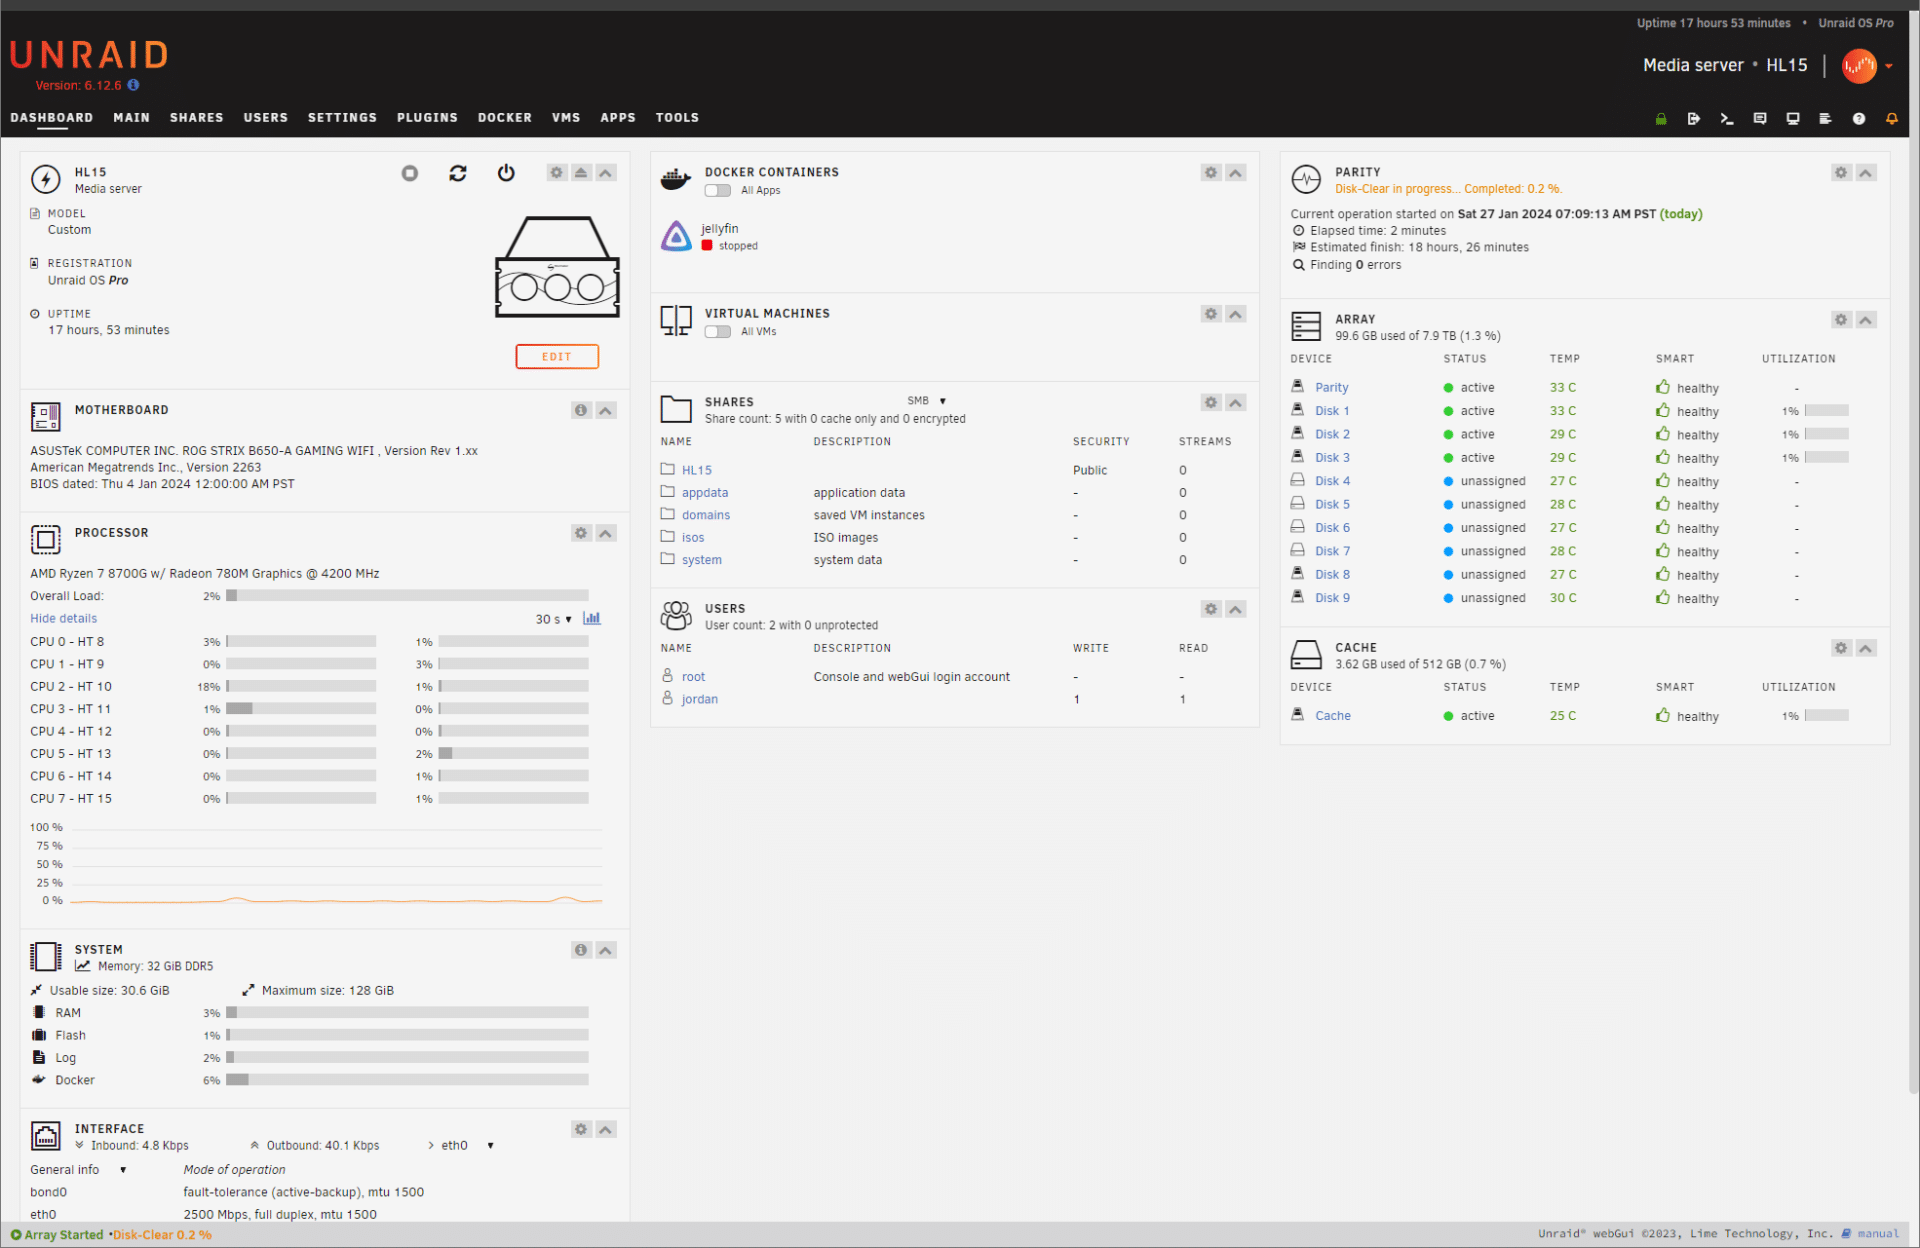Collapse the Processor panel
Screen dimensions: 1920x1248
pos(606,534)
